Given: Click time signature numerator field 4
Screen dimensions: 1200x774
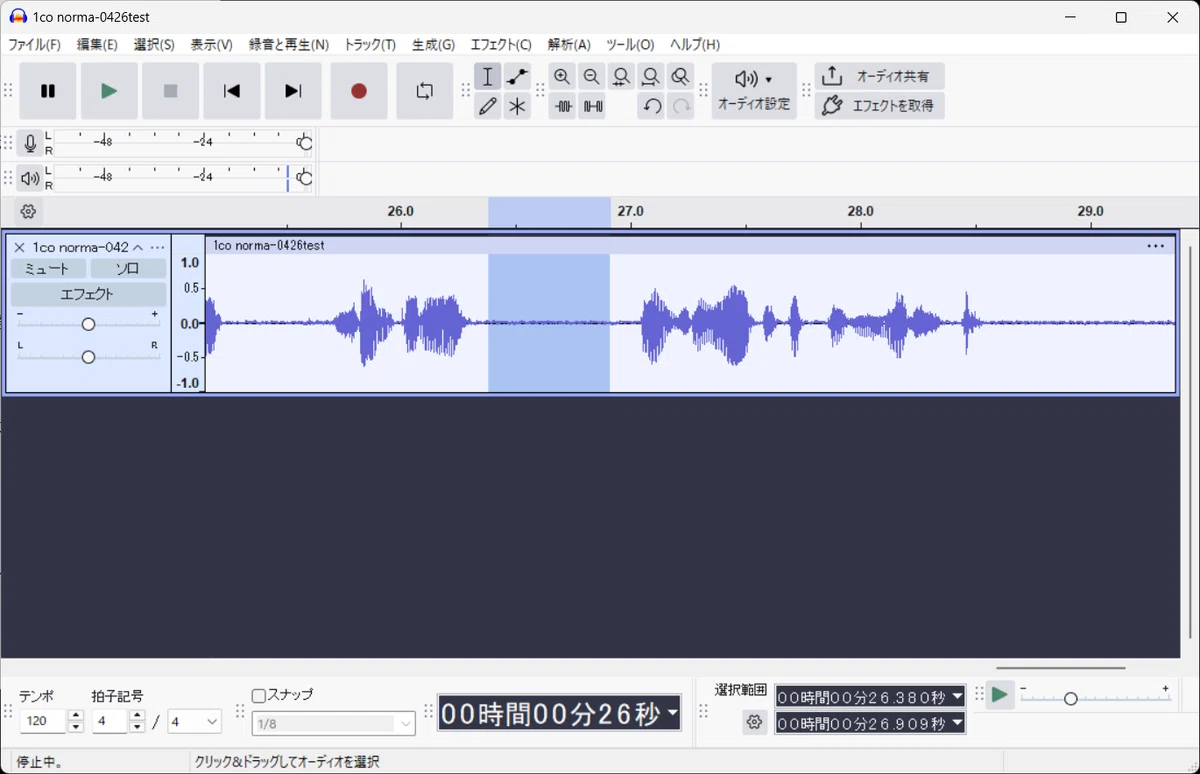Looking at the screenshot, I should point(110,721).
